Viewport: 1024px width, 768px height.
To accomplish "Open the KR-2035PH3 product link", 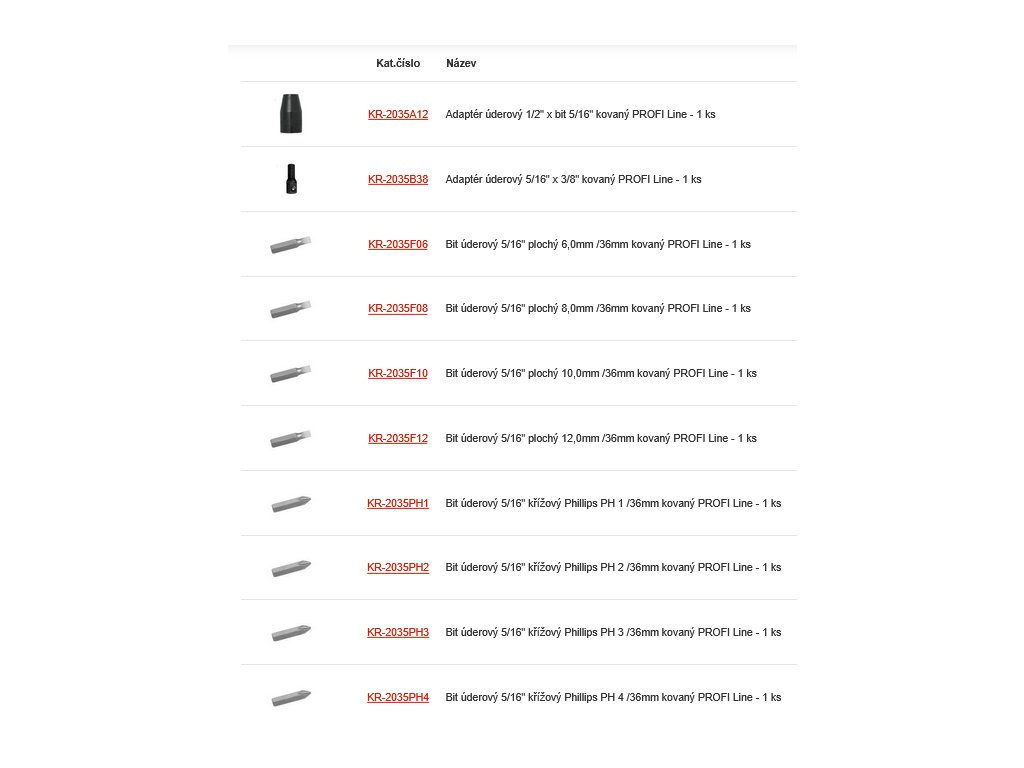I will 398,633.
